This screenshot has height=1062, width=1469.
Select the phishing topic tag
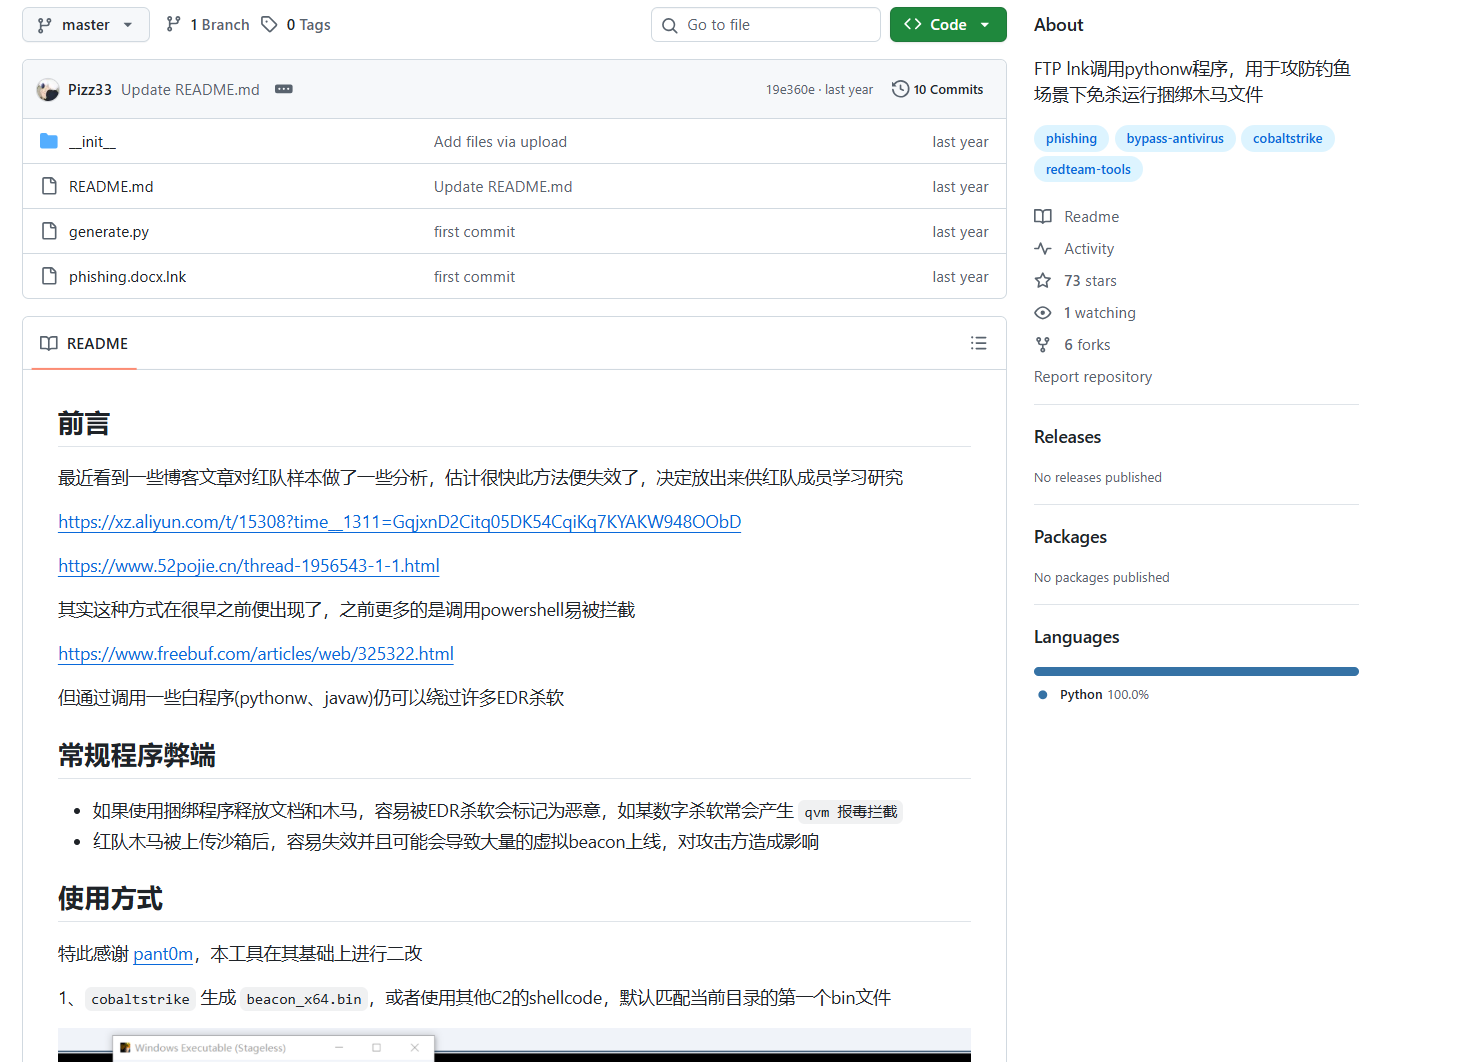tap(1071, 138)
